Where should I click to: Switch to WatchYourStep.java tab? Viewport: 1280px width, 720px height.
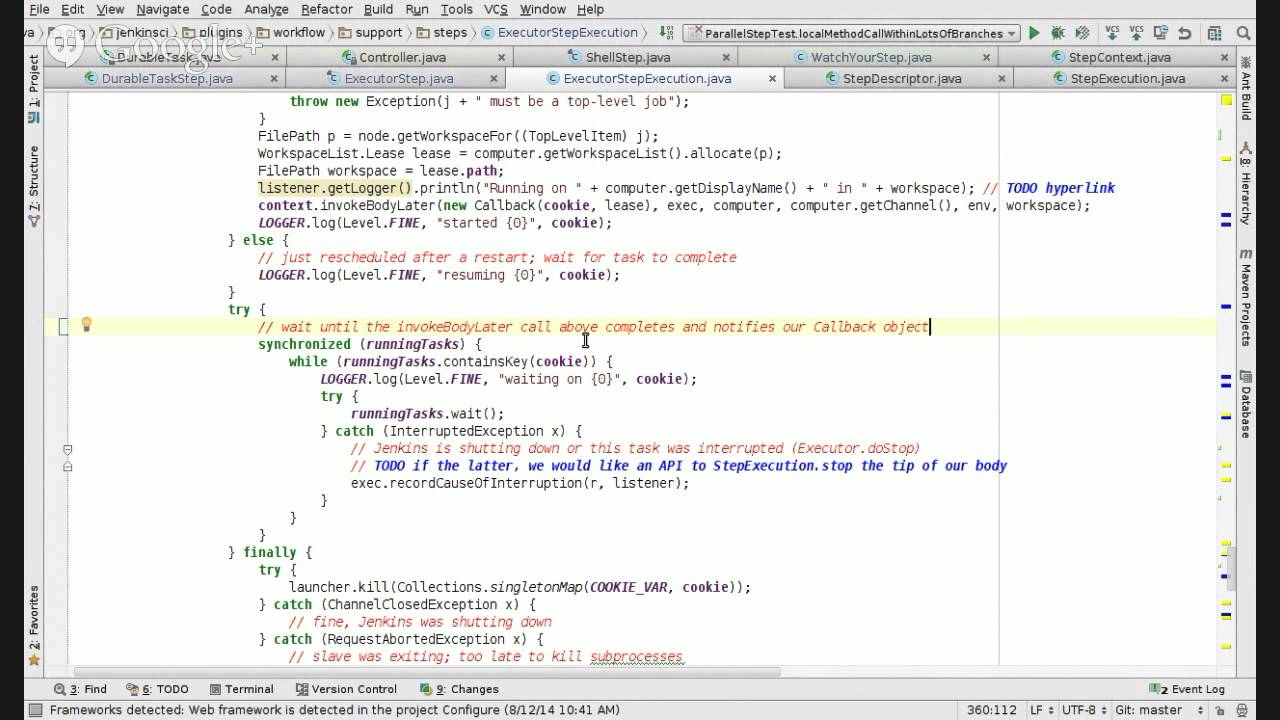coord(871,57)
